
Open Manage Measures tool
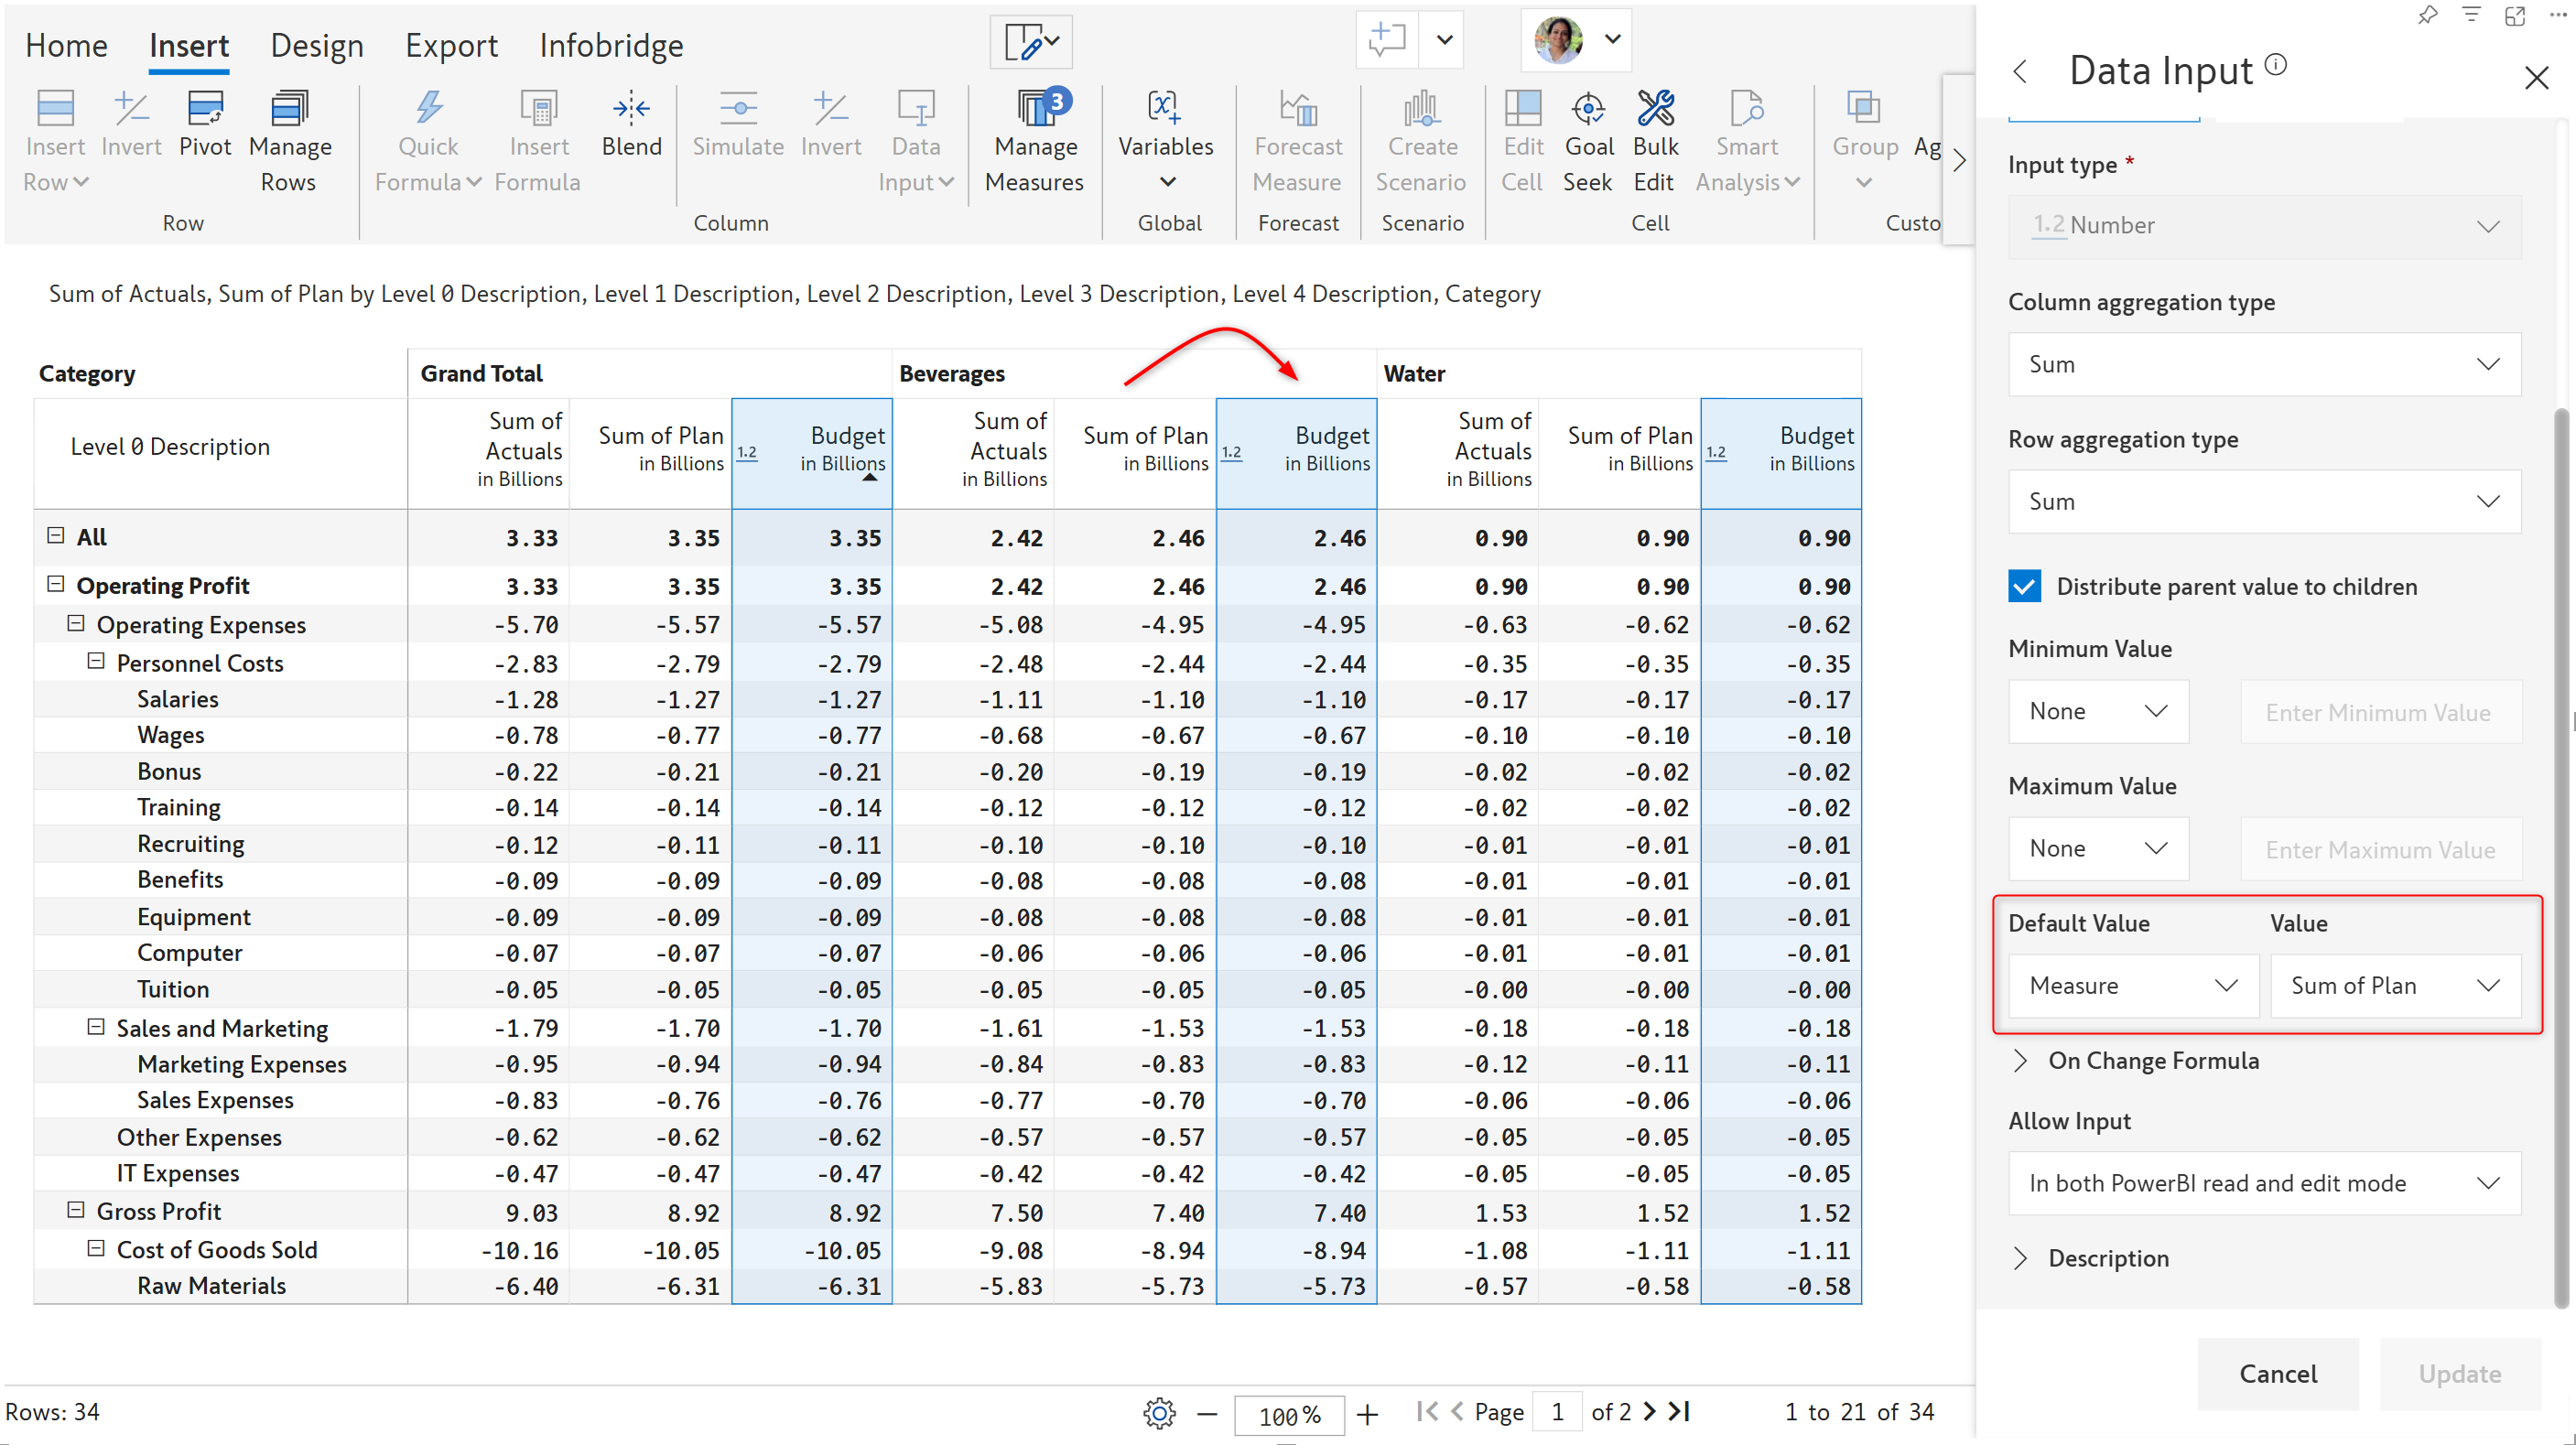tap(1035, 109)
